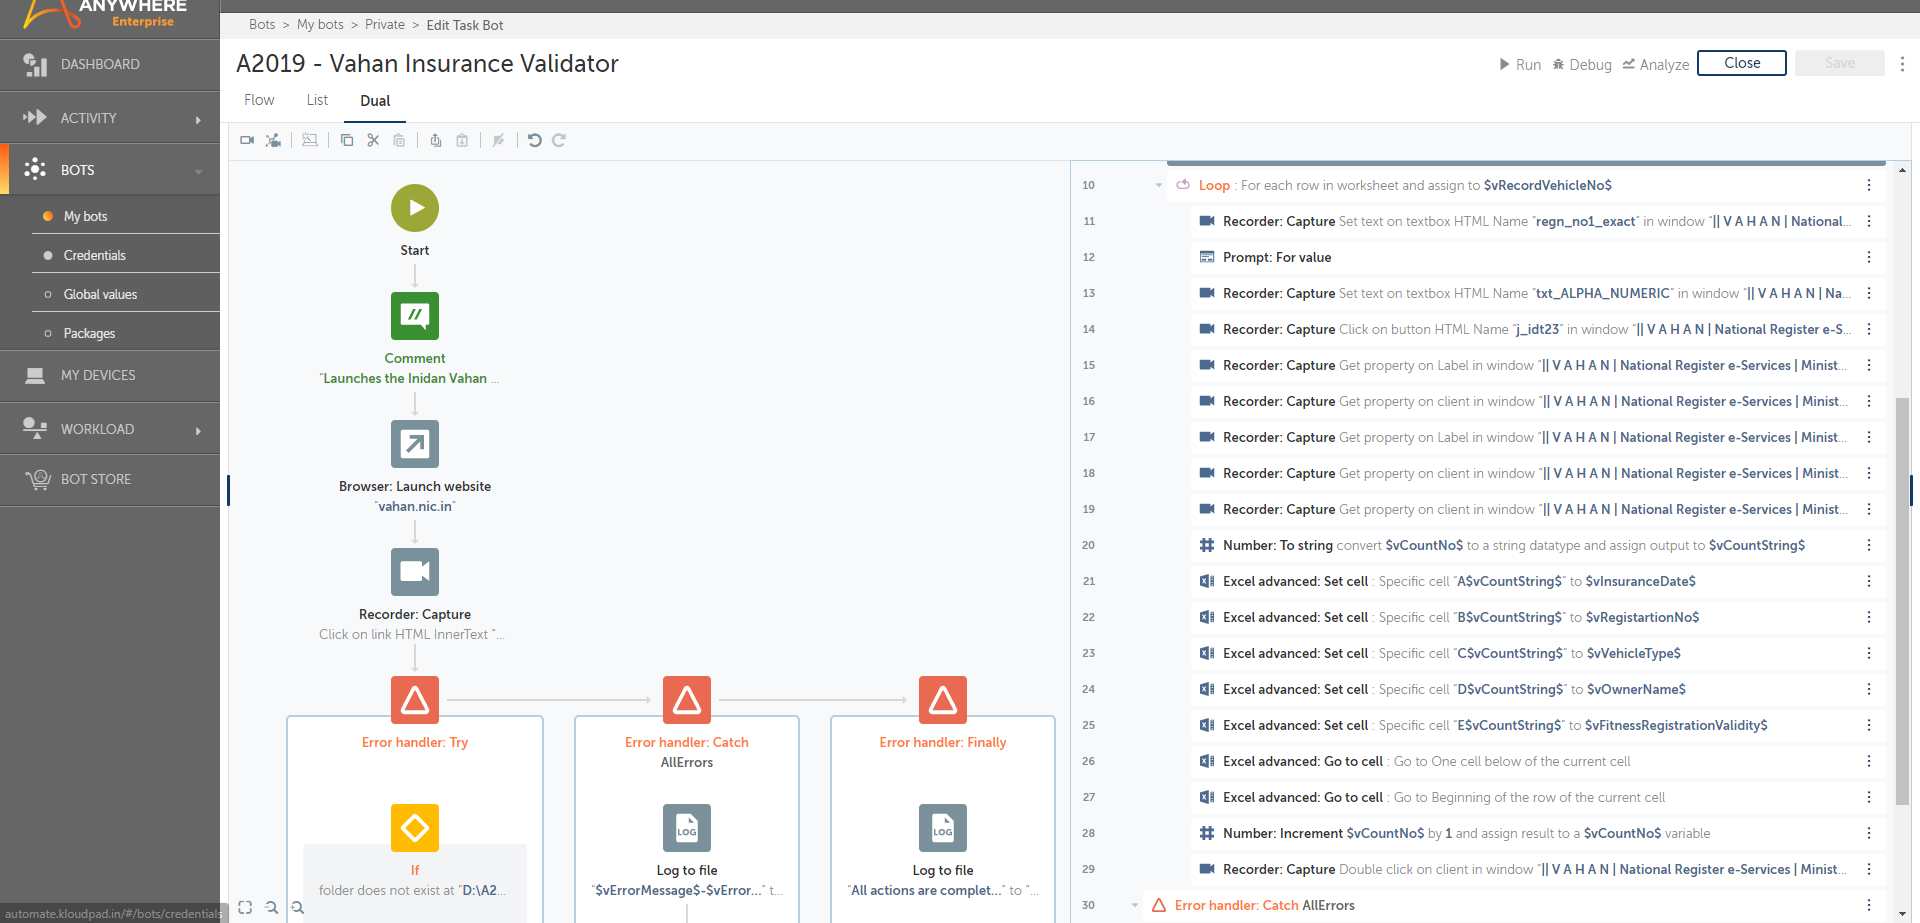Open Bot Store in the sidebar
This screenshot has width=1920, height=923.
pos(110,480)
